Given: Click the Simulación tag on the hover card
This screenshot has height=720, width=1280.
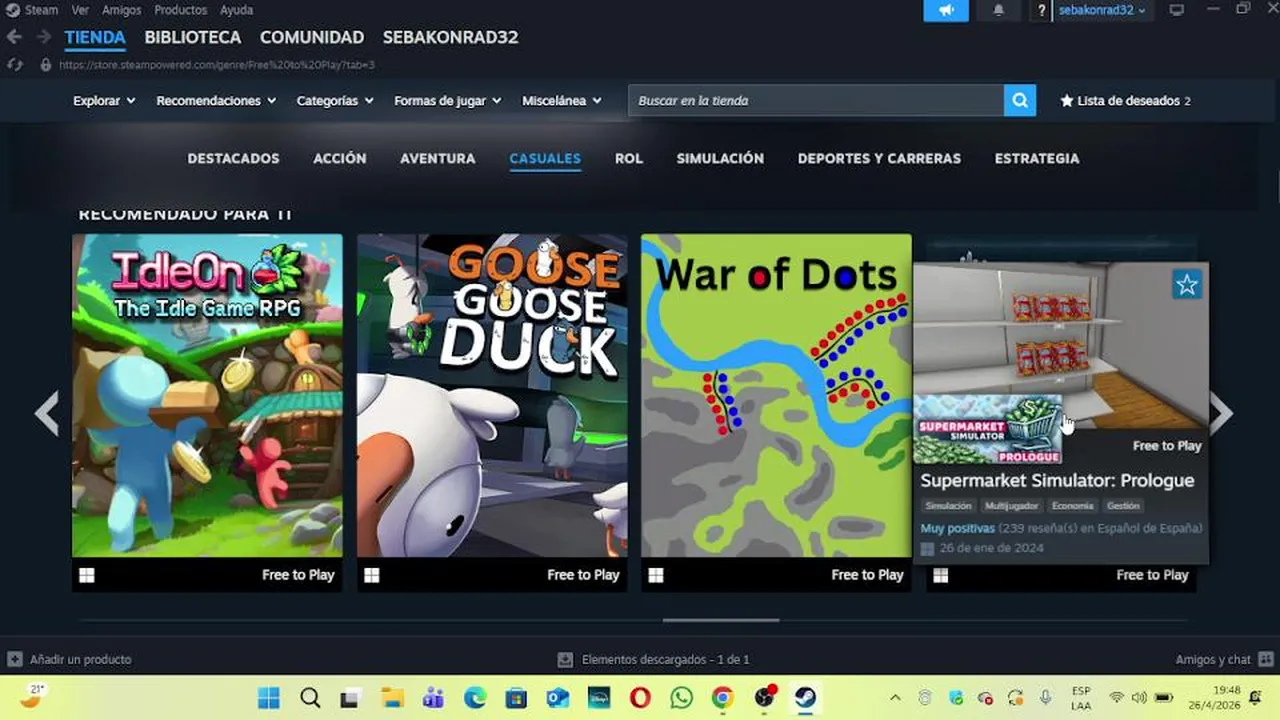Looking at the screenshot, I should point(948,506).
